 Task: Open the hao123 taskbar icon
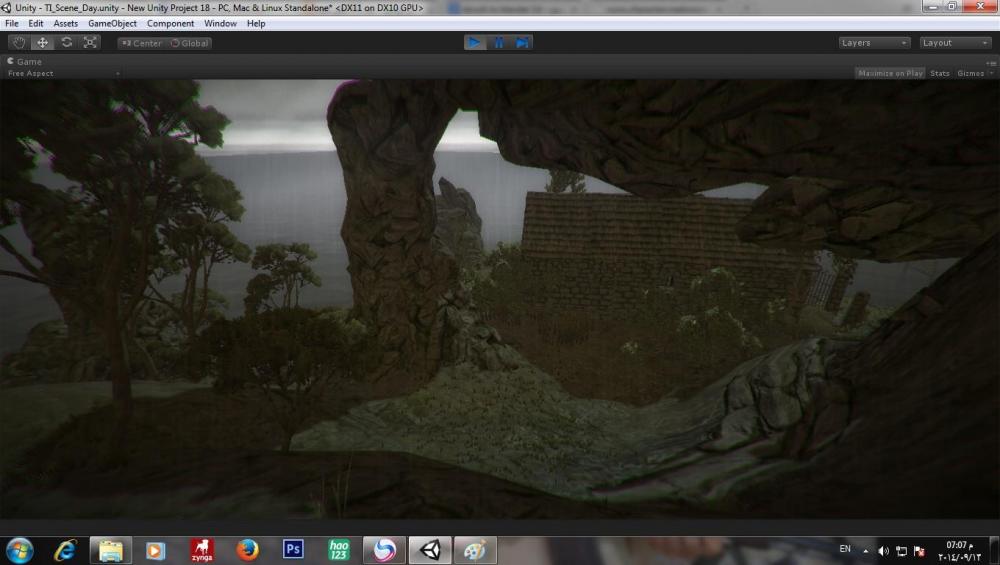click(x=339, y=550)
